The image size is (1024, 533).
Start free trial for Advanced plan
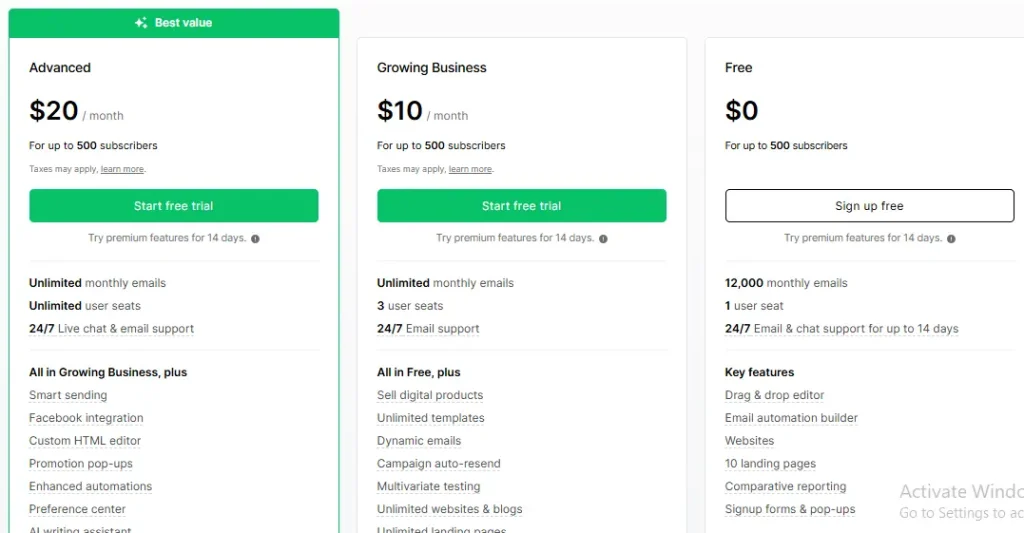[x=174, y=206]
